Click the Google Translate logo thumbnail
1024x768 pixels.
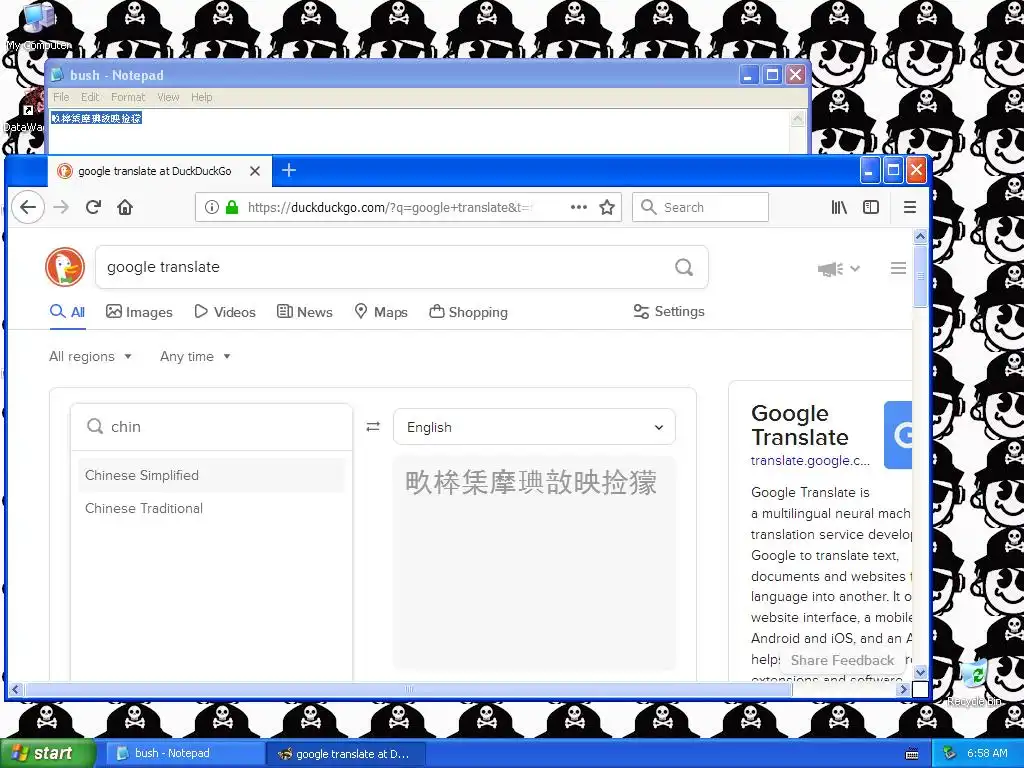898,435
